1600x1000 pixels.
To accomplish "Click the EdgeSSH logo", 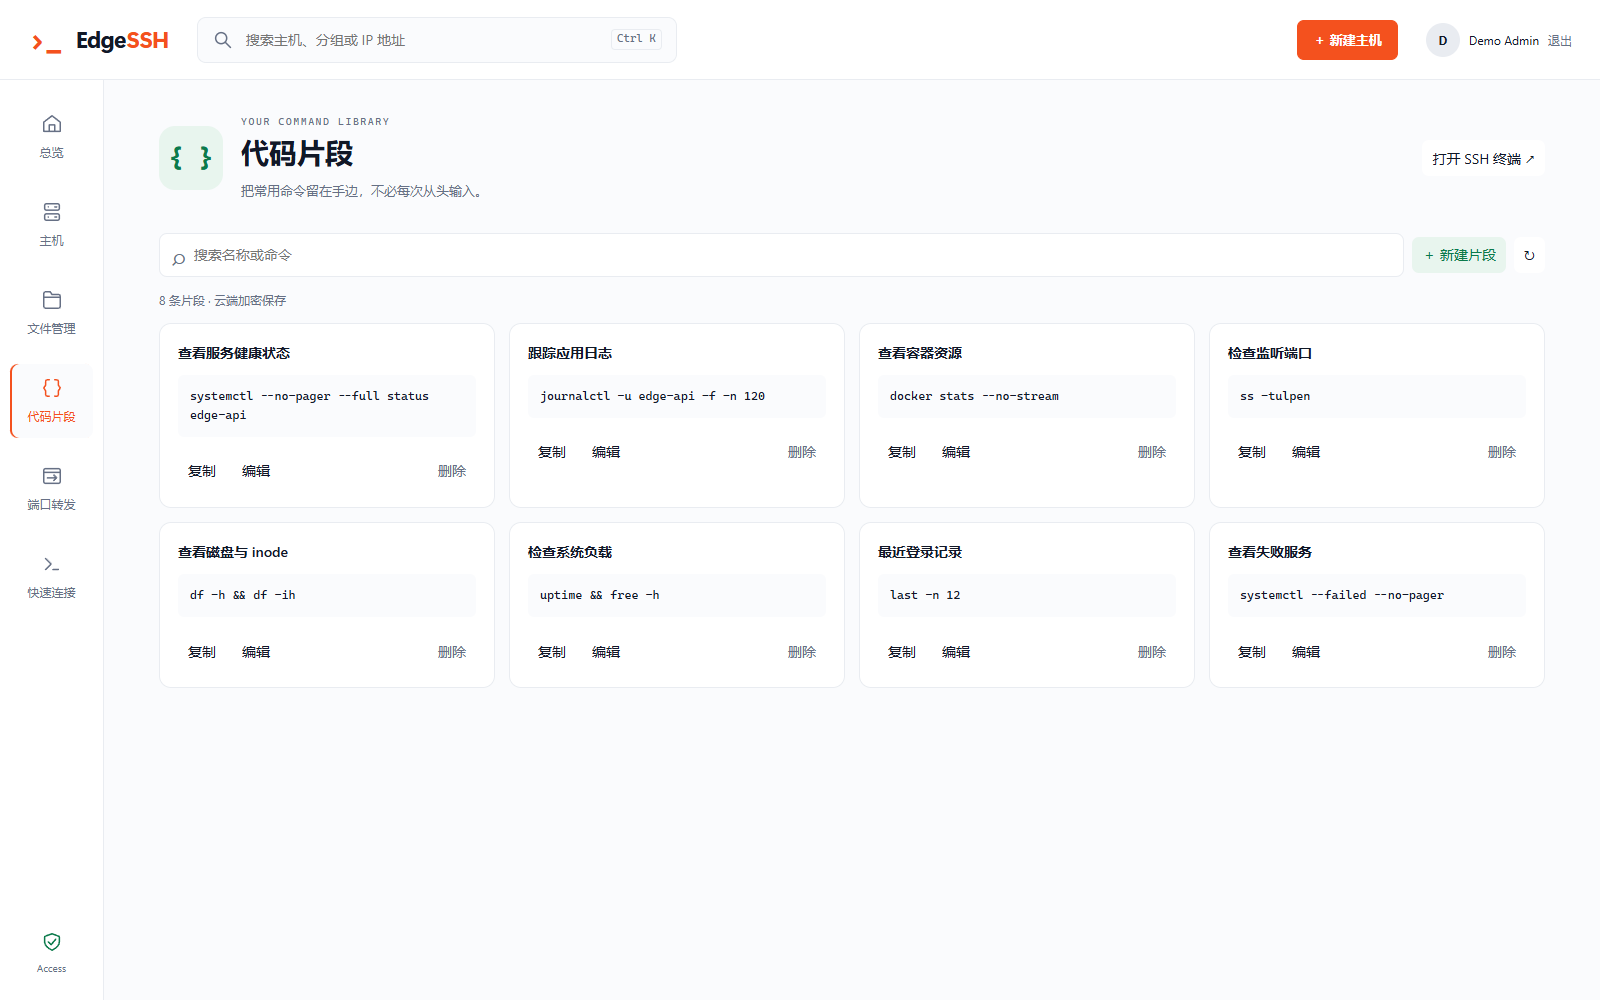I will click(100, 41).
